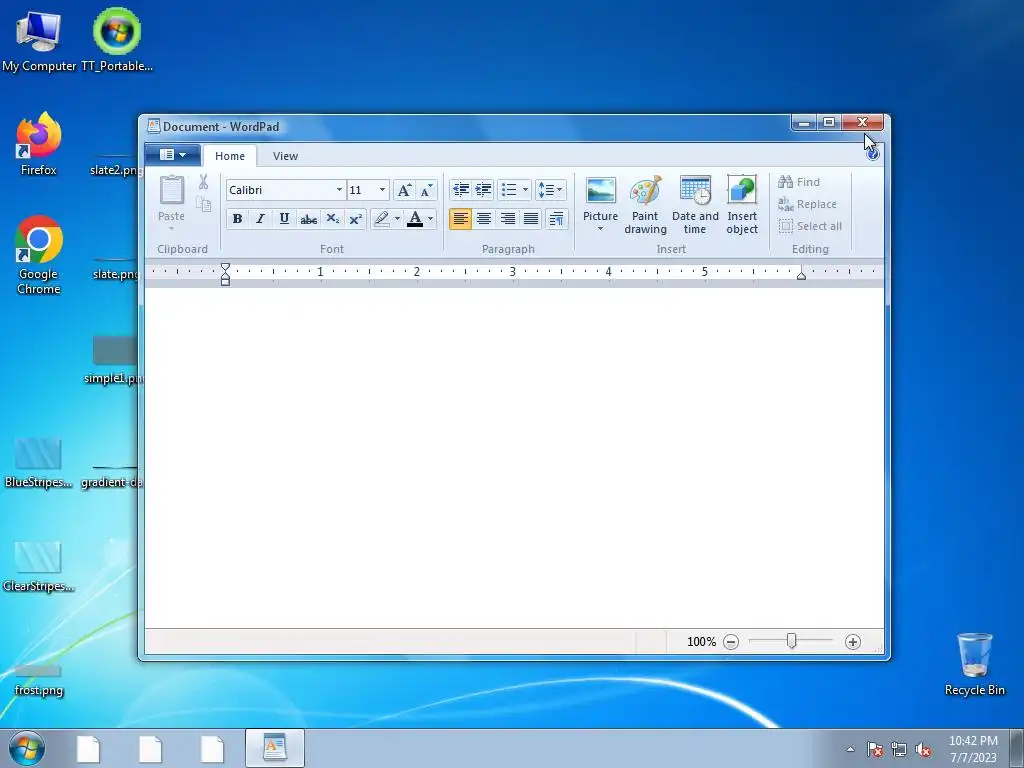Click Find in the Editing group
The image size is (1024, 768).
(x=799, y=182)
